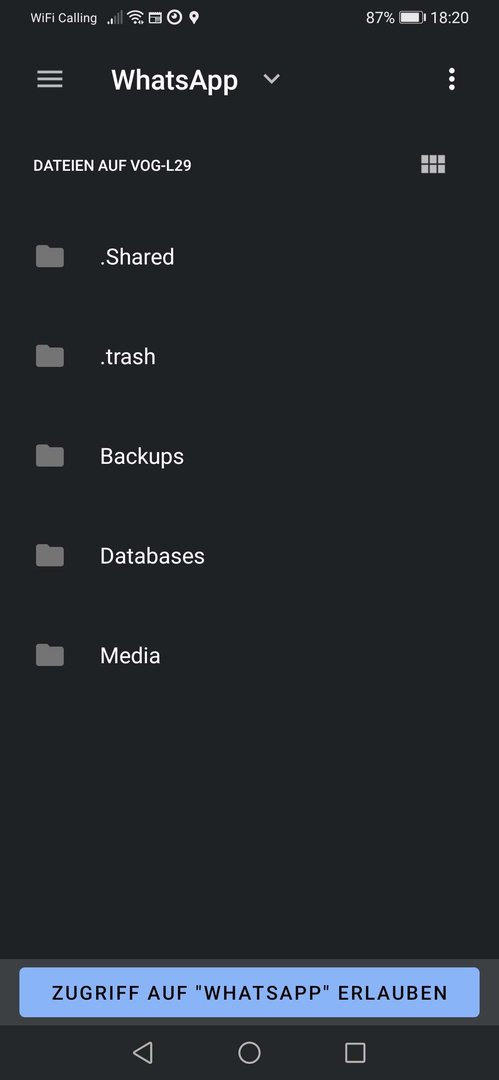Tap the WhatsApp folder title

[174, 80]
